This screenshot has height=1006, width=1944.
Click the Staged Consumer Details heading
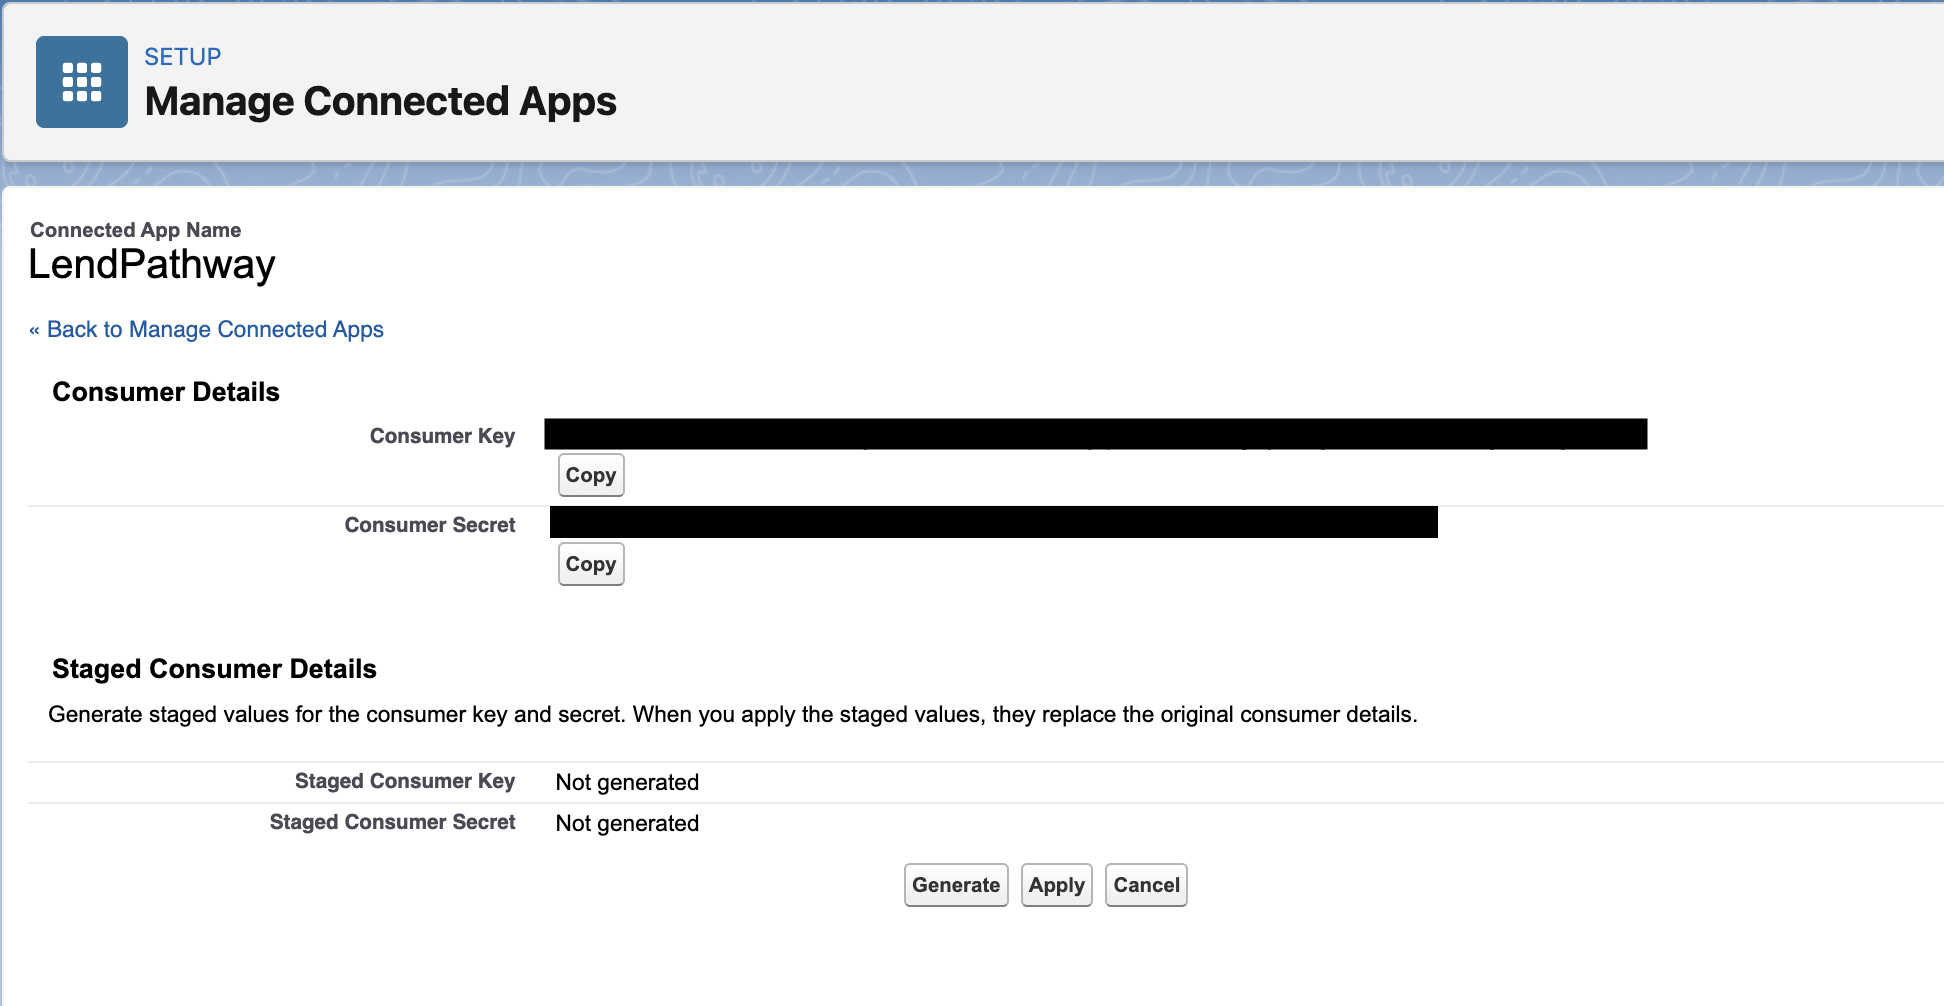[x=214, y=669]
